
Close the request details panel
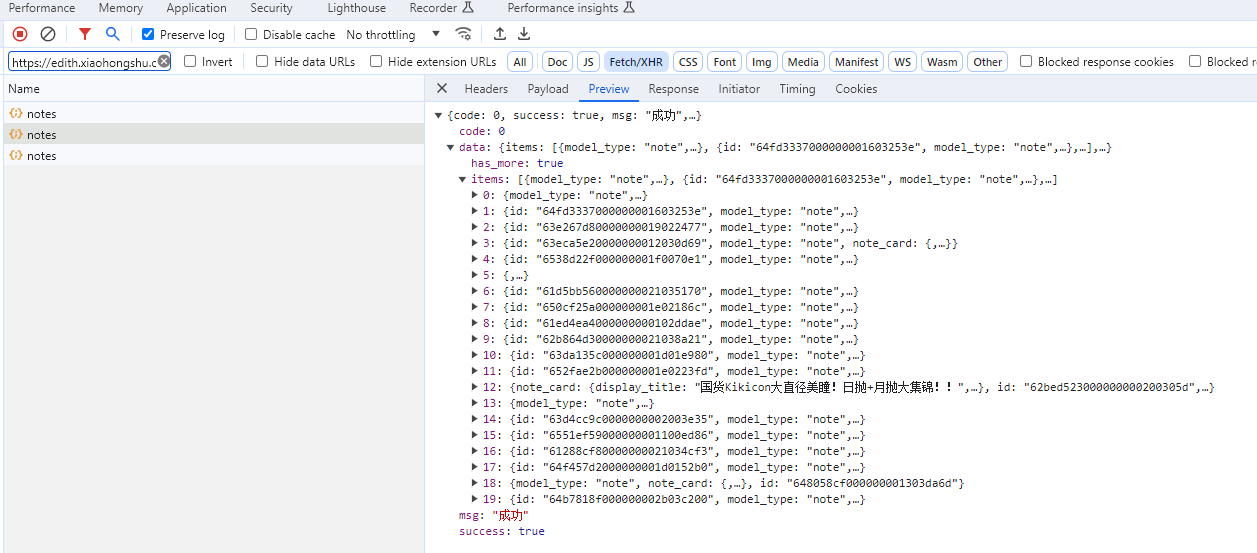tap(442, 88)
